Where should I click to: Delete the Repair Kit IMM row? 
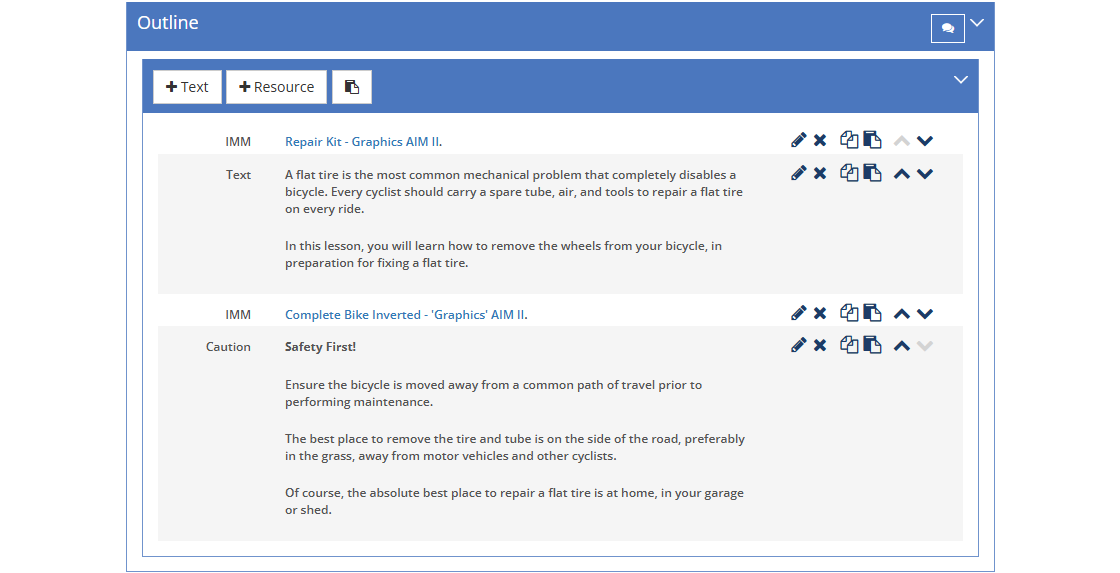pyautogui.click(x=820, y=140)
